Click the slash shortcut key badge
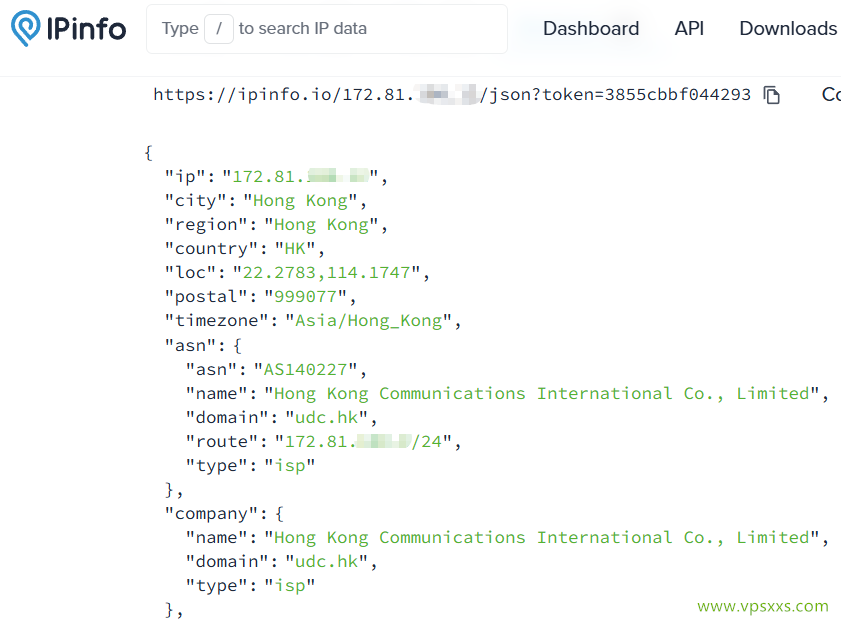Image resolution: width=841 pixels, height=624 pixels. [218, 29]
